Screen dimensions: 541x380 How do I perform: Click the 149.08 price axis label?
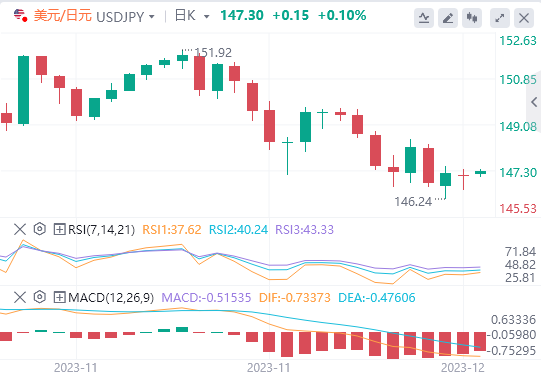point(518,127)
